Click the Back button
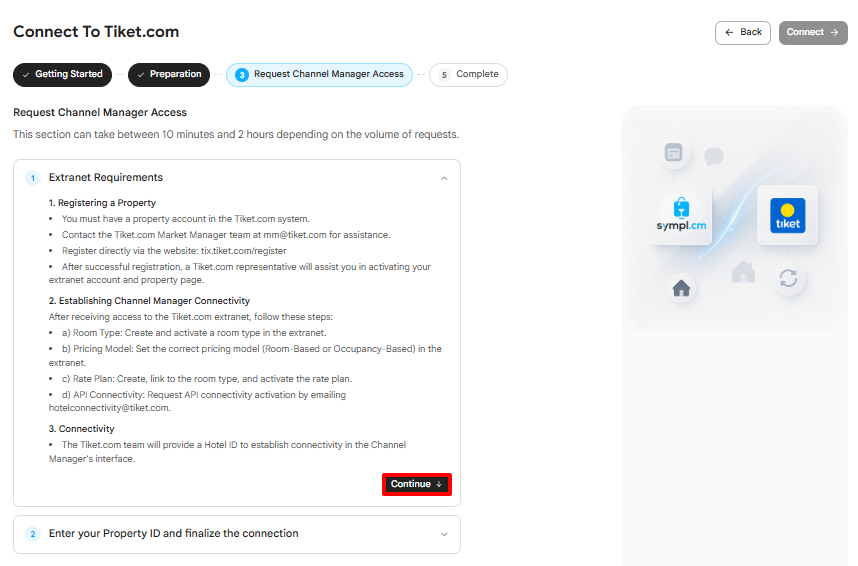Viewport: 858px width, 566px height. click(743, 33)
